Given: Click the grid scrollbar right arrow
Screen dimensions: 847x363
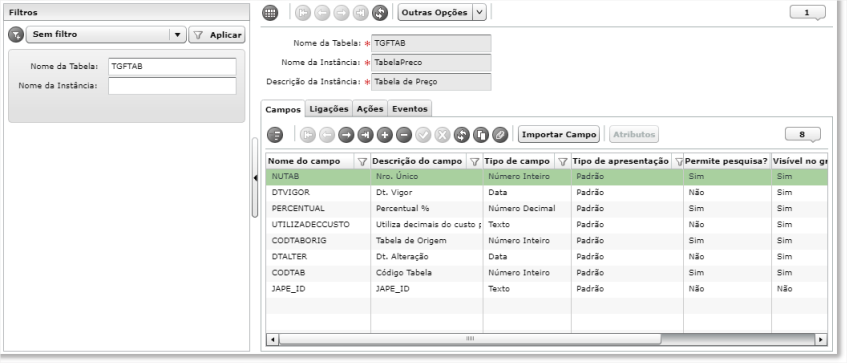Looking at the screenshot, I should [821, 340].
